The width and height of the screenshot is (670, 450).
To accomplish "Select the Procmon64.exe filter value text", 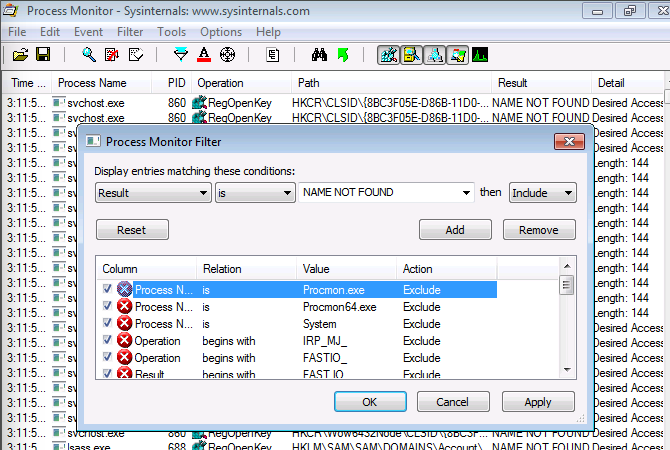I will (x=340, y=307).
